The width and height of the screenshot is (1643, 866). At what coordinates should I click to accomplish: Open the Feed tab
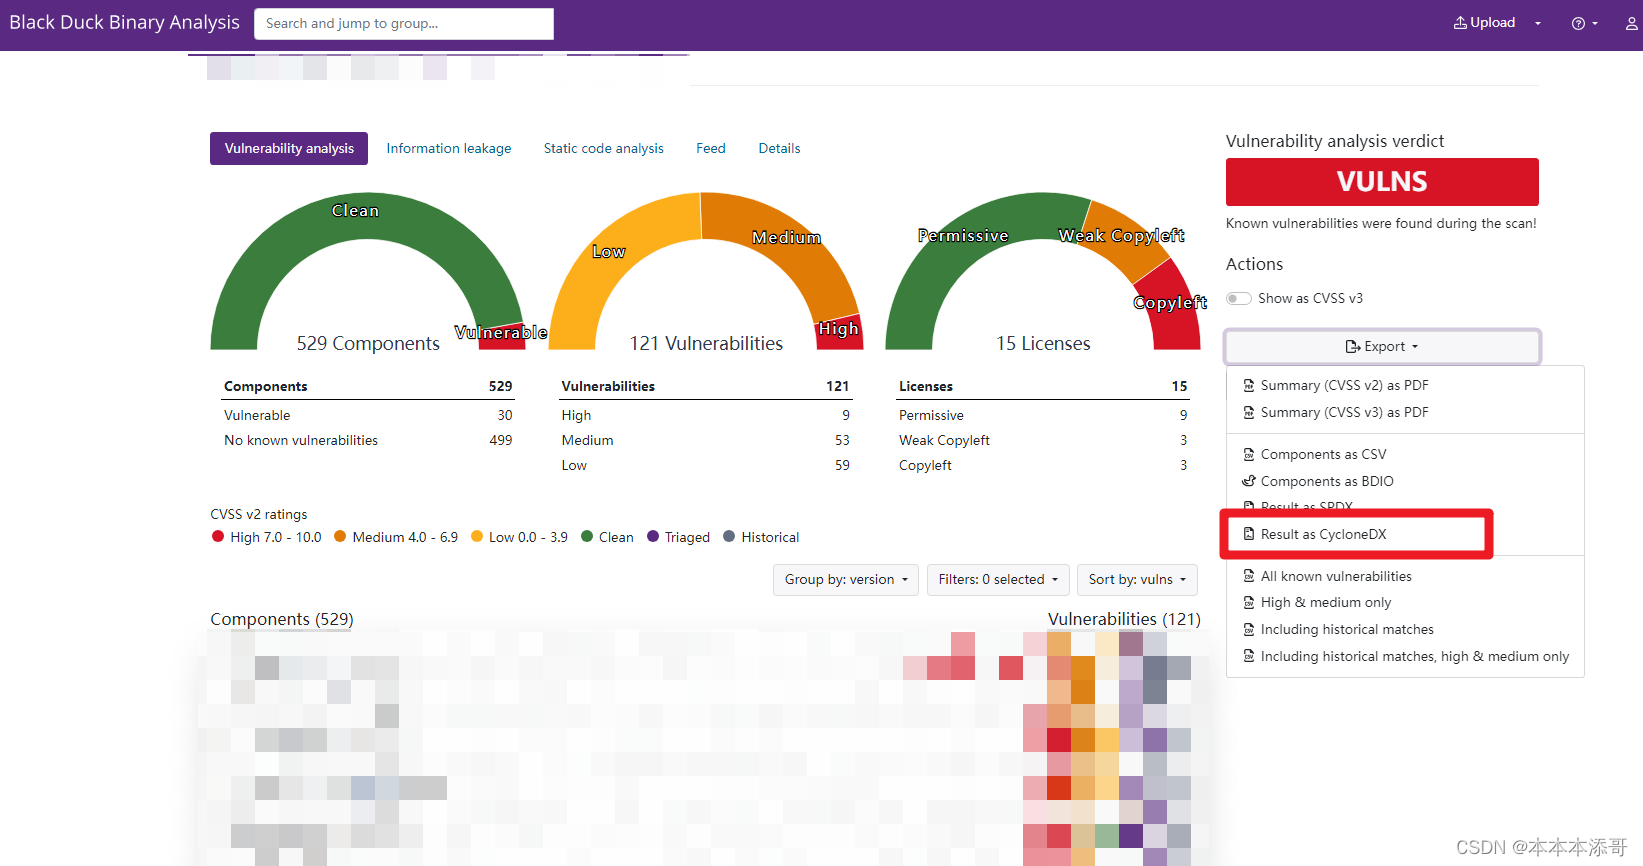(711, 148)
